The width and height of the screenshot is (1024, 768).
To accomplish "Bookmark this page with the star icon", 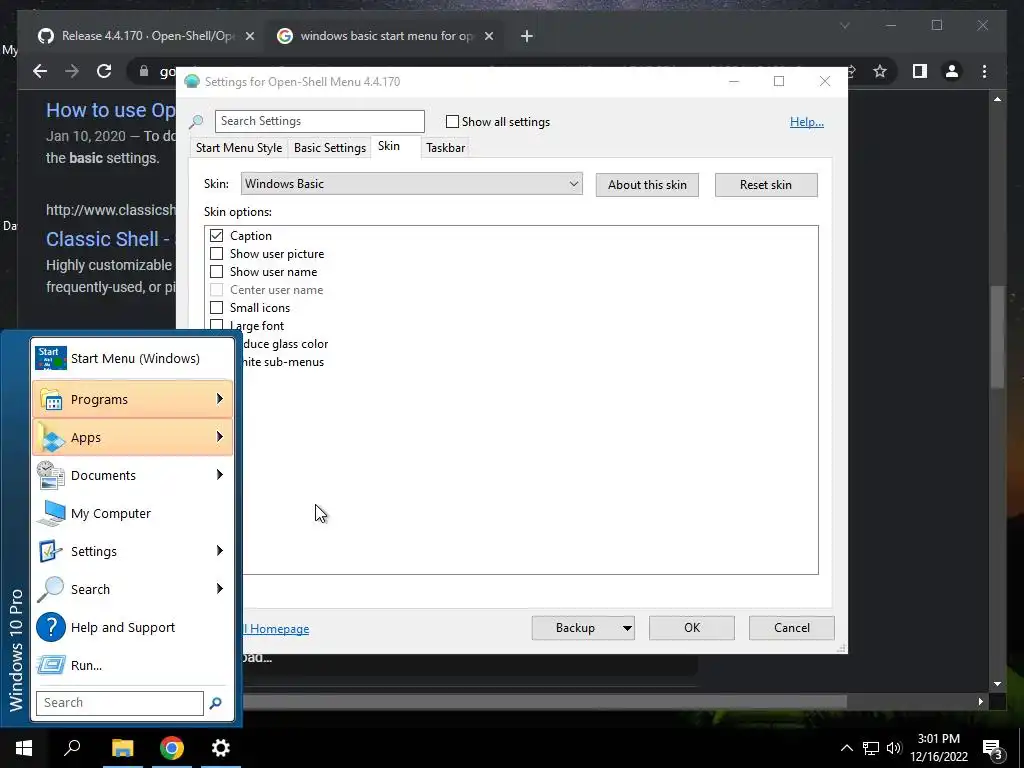I will tap(880, 71).
